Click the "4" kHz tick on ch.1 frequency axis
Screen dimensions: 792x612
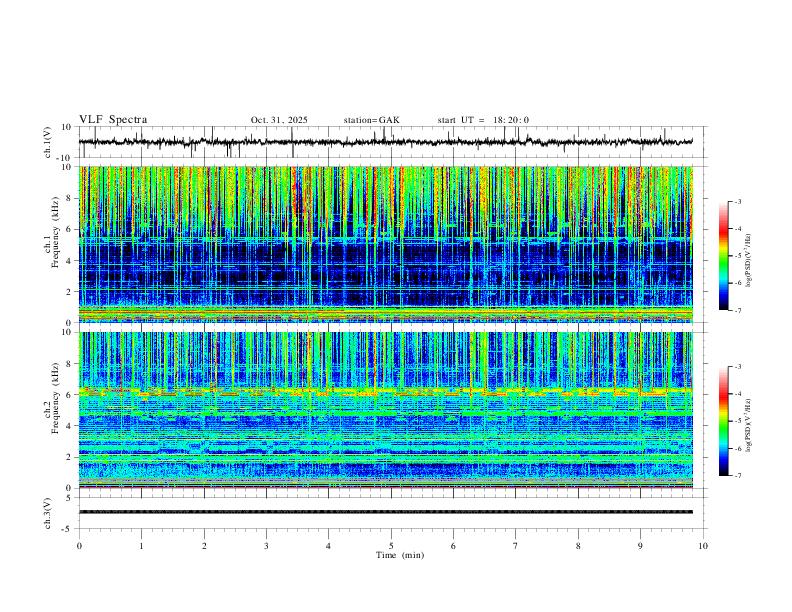tap(70, 260)
